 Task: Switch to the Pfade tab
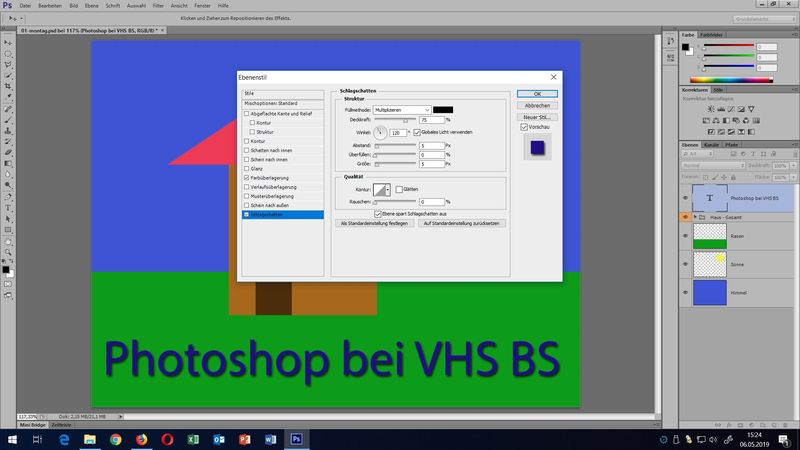pyautogui.click(x=732, y=145)
